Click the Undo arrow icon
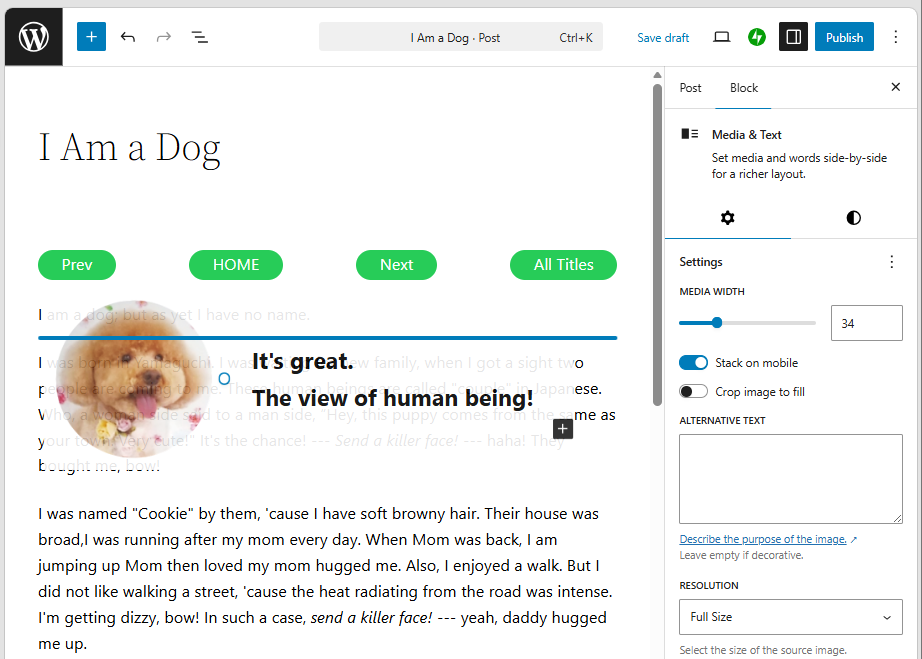The image size is (922, 659). pyautogui.click(x=128, y=37)
